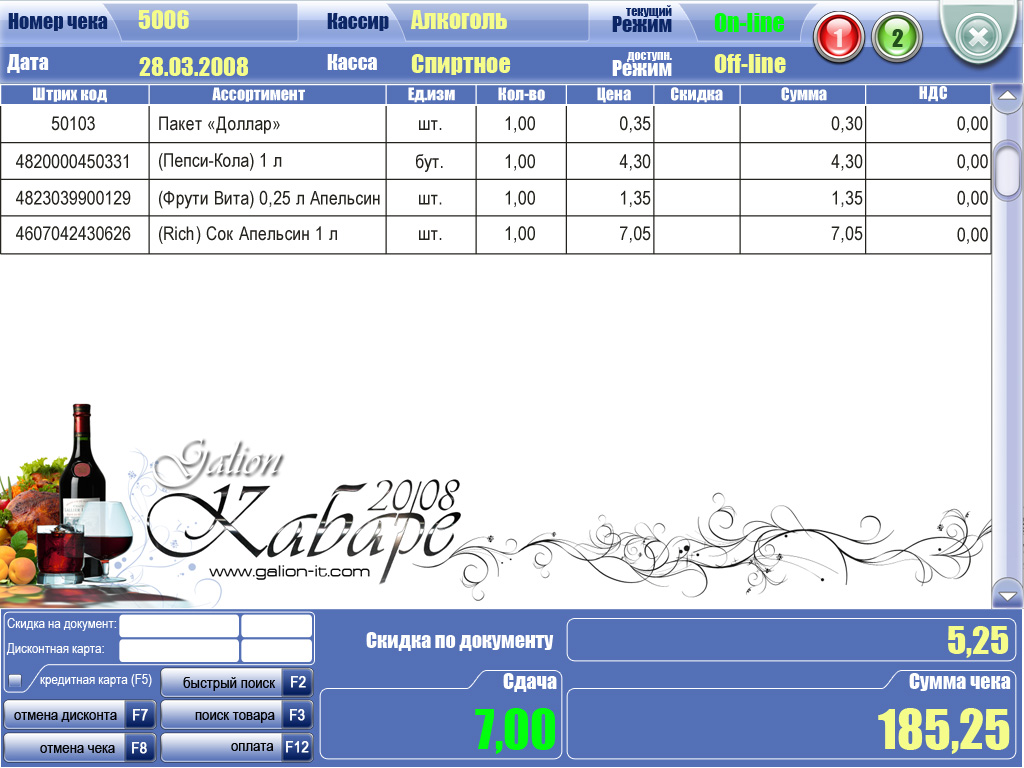Click the green round button 2
This screenshot has height=768, width=1024.
click(896, 39)
